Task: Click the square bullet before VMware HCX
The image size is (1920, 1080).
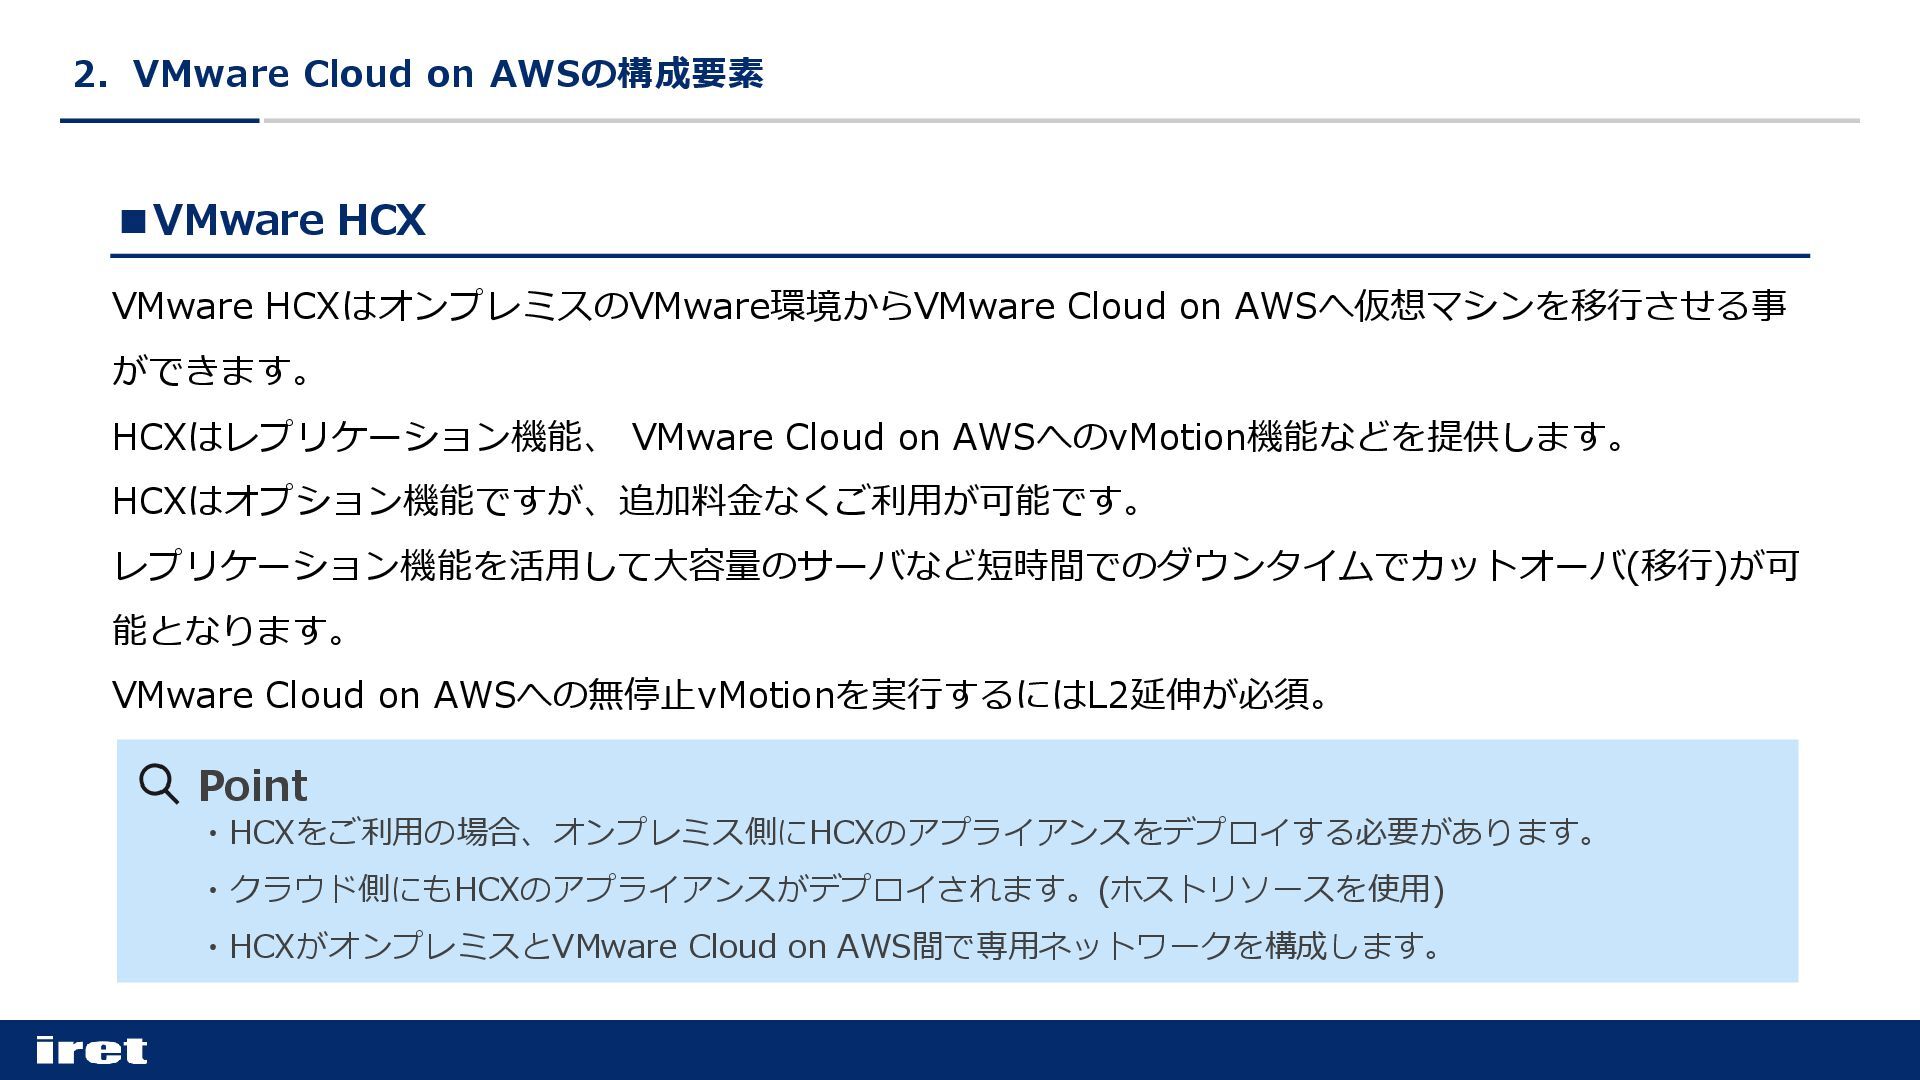Action: pyautogui.click(x=133, y=221)
